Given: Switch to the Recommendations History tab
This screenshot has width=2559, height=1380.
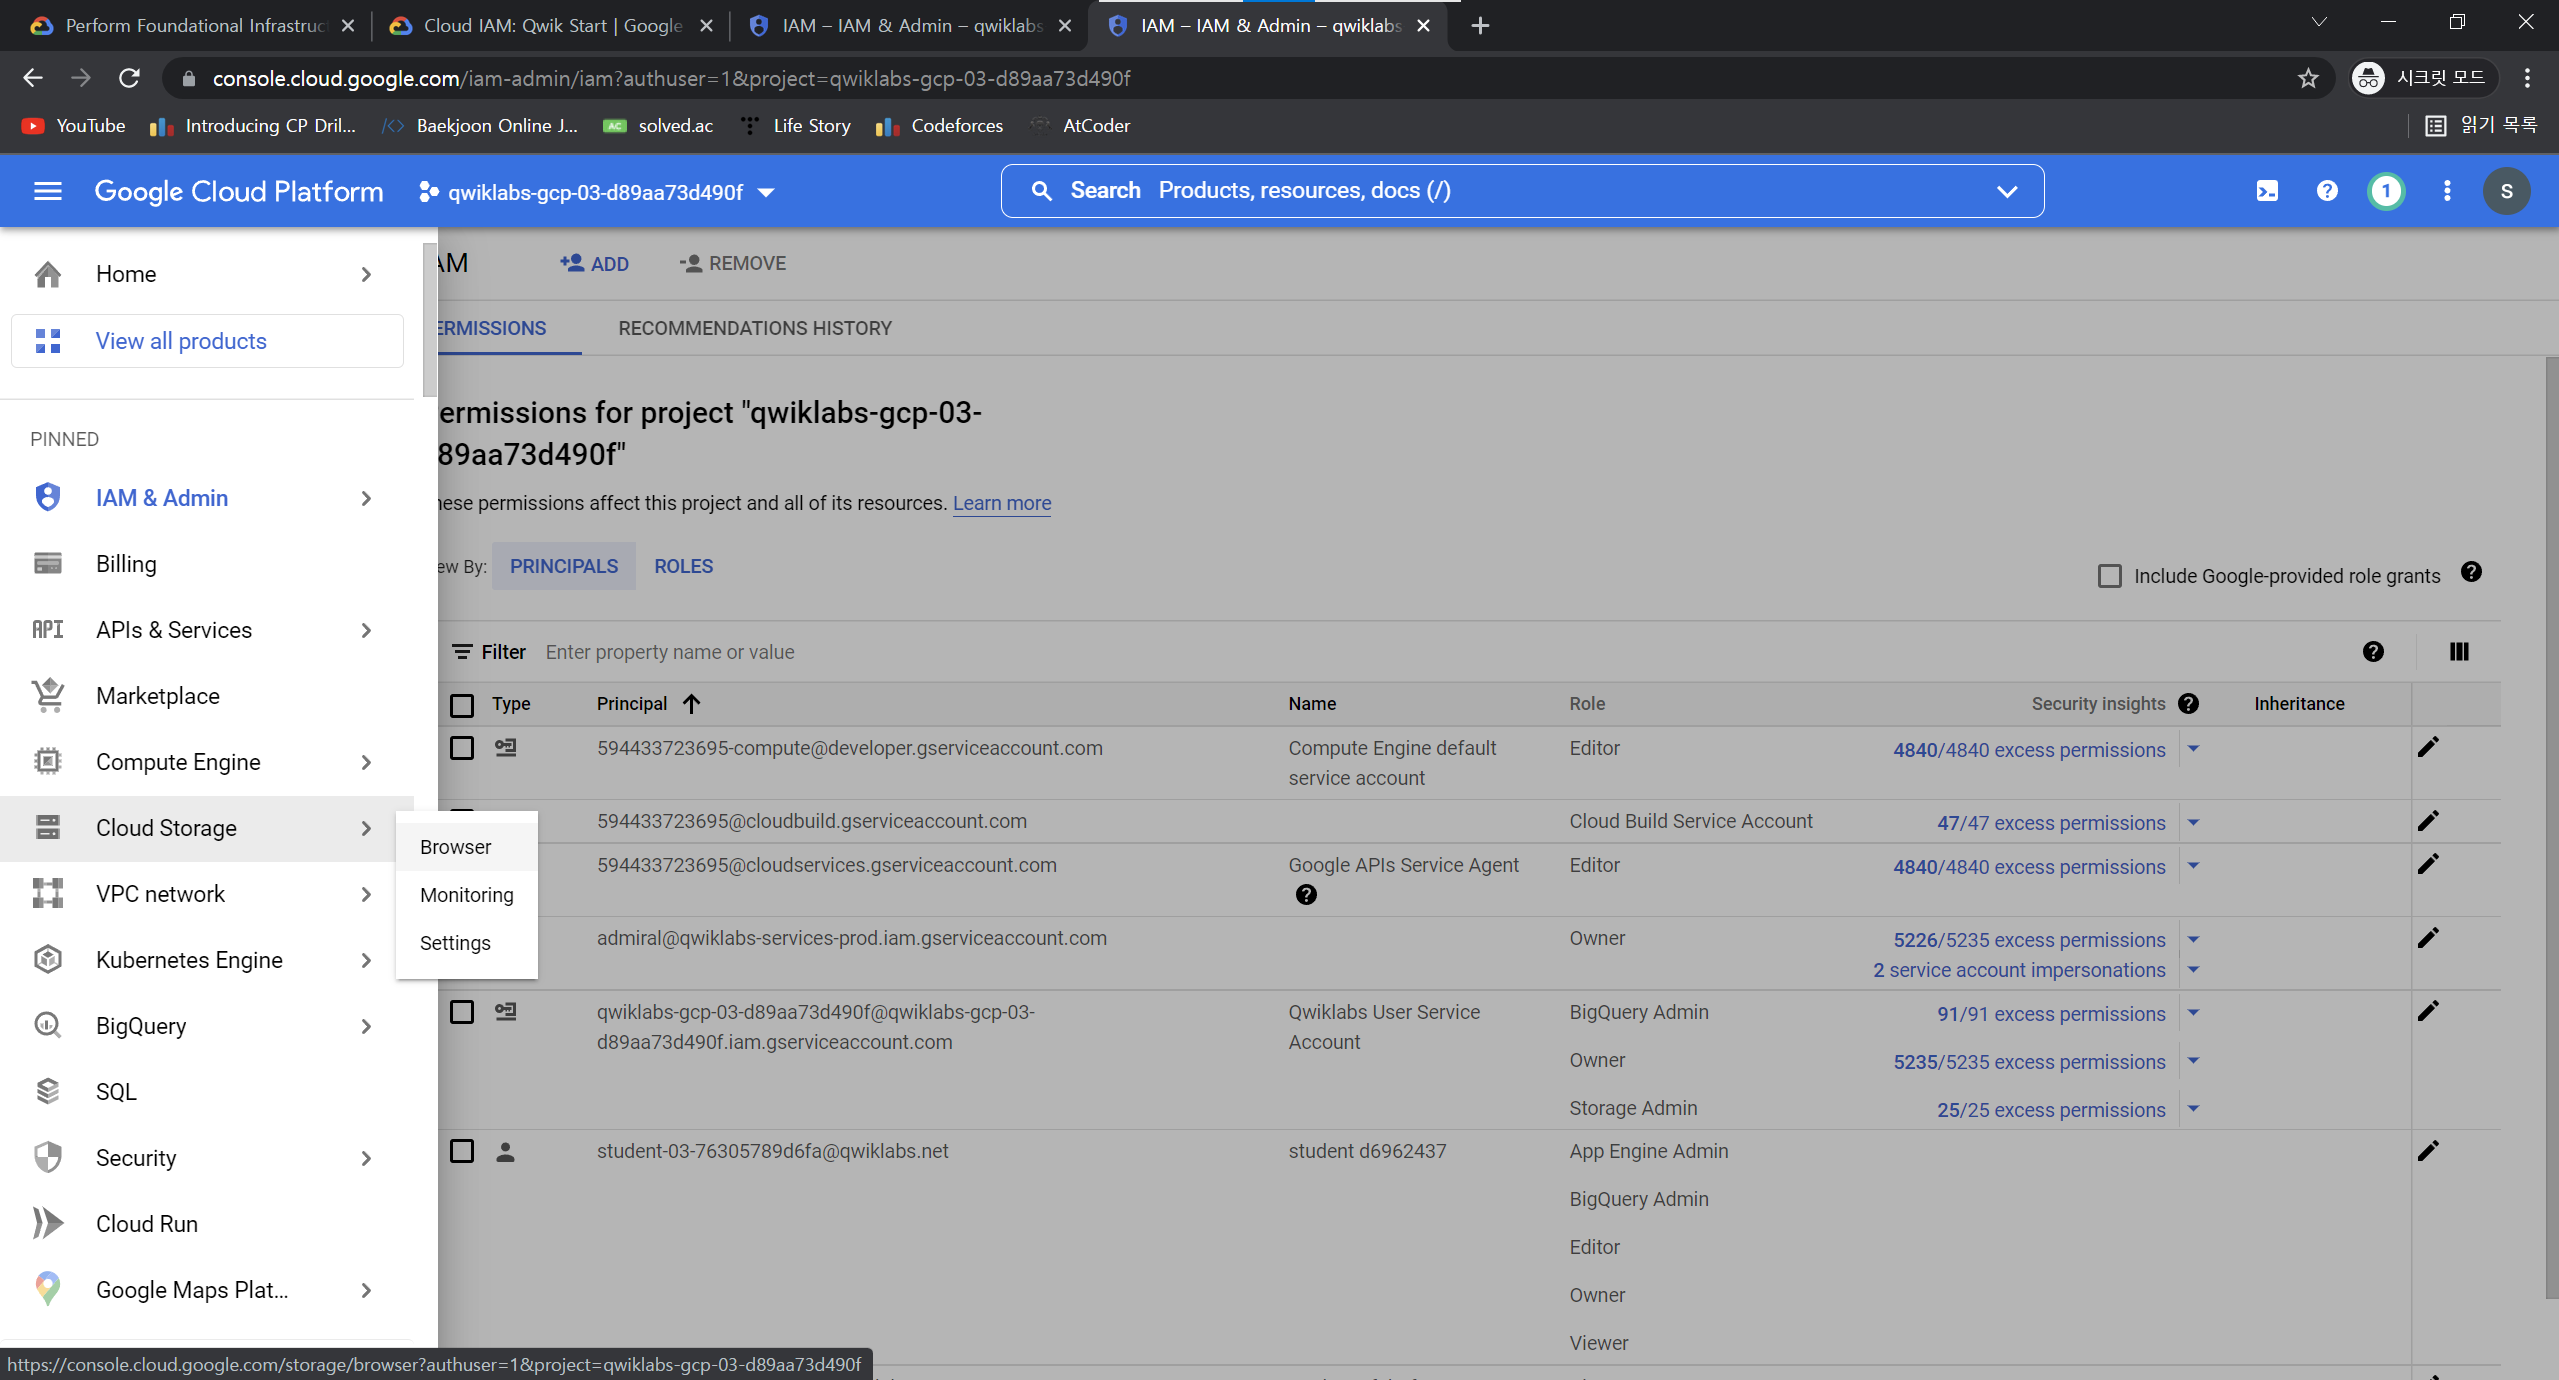Looking at the screenshot, I should coord(755,328).
